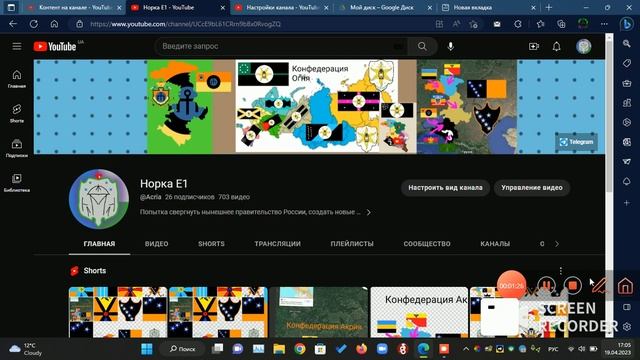Click Настроить вид канала button
640x360 pixels.
[x=445, y=188]
